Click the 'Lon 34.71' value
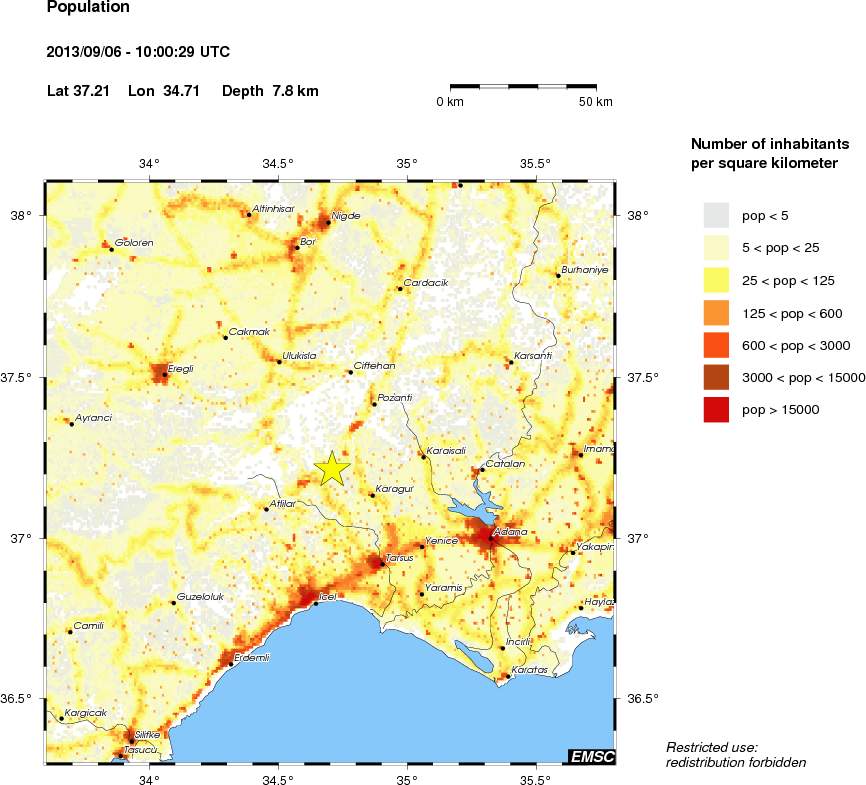Image resolution: width=866 pixels, height=785 pixels. click(x=164, y=91)
